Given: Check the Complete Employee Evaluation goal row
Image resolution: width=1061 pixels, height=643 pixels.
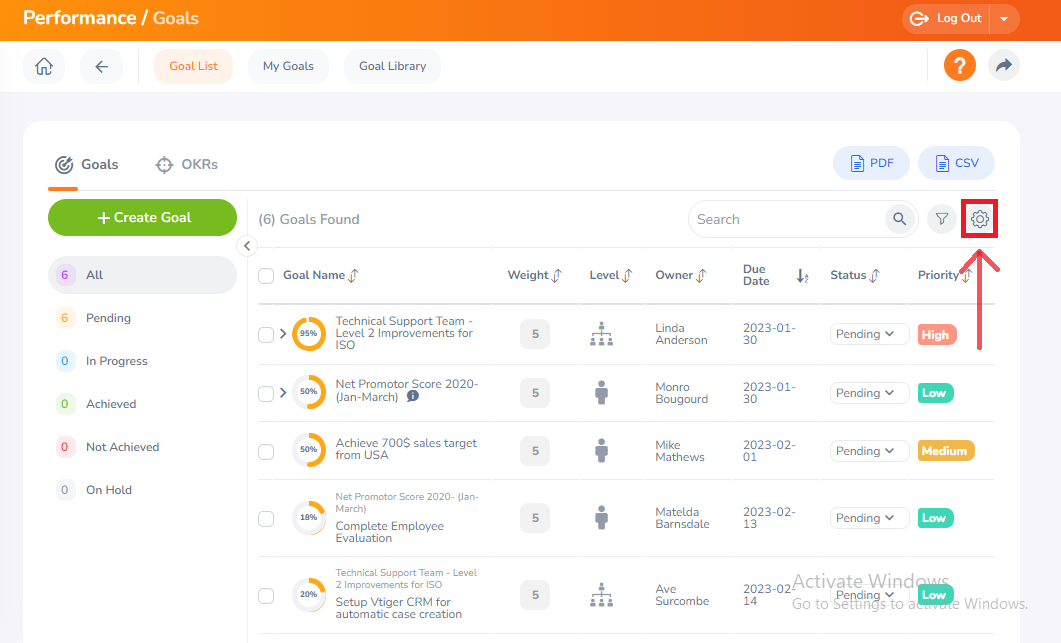Looking at the screenshot, I should [x=266, y=518].
